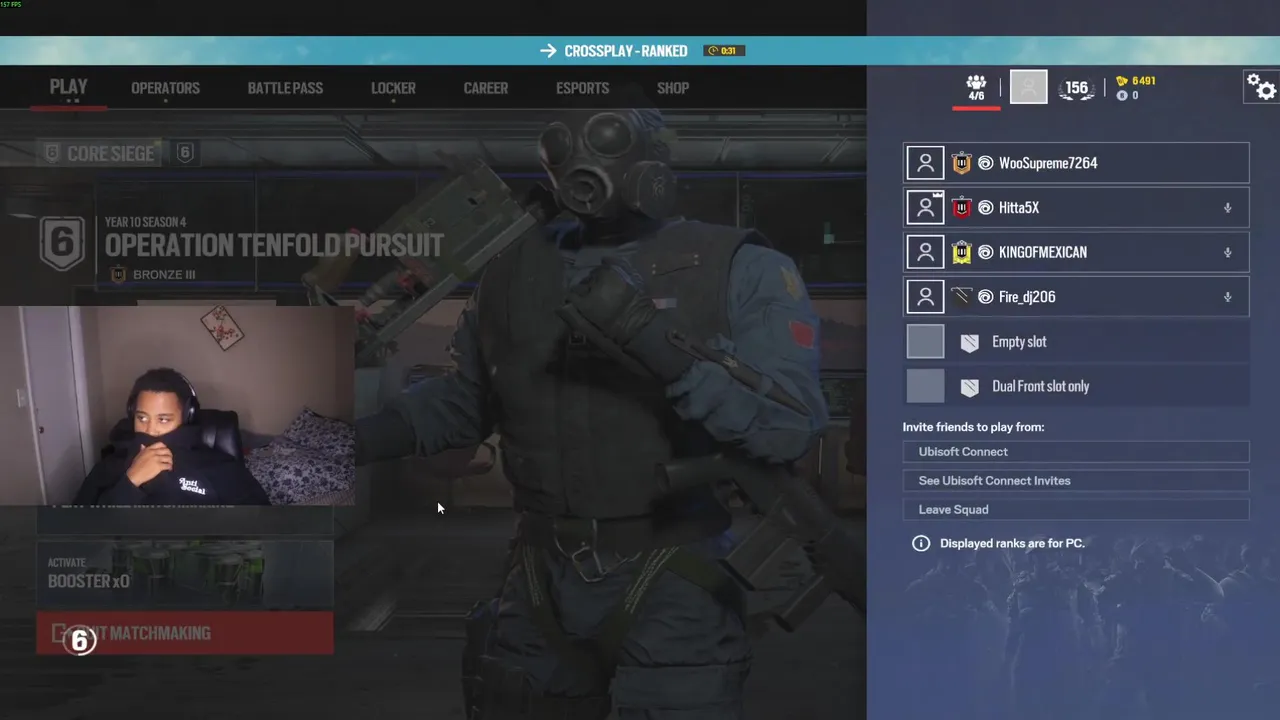1280x720 pixels.
Task: Open your player profile avatar
Action: tap(1028, 87)
